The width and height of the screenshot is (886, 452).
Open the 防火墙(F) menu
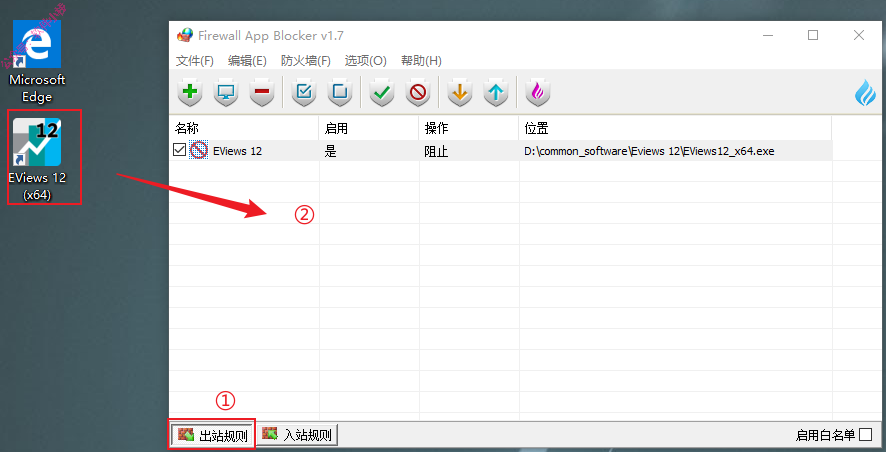(x=306, y=60)
